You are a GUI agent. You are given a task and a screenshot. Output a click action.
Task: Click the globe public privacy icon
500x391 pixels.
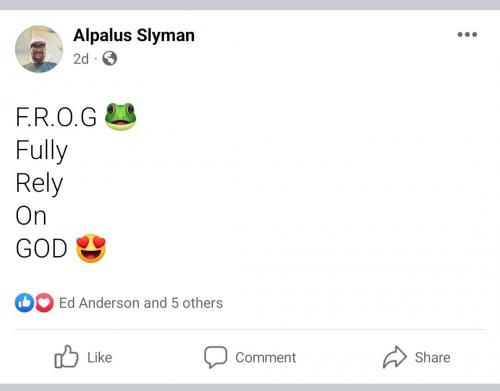coord(110,59)
